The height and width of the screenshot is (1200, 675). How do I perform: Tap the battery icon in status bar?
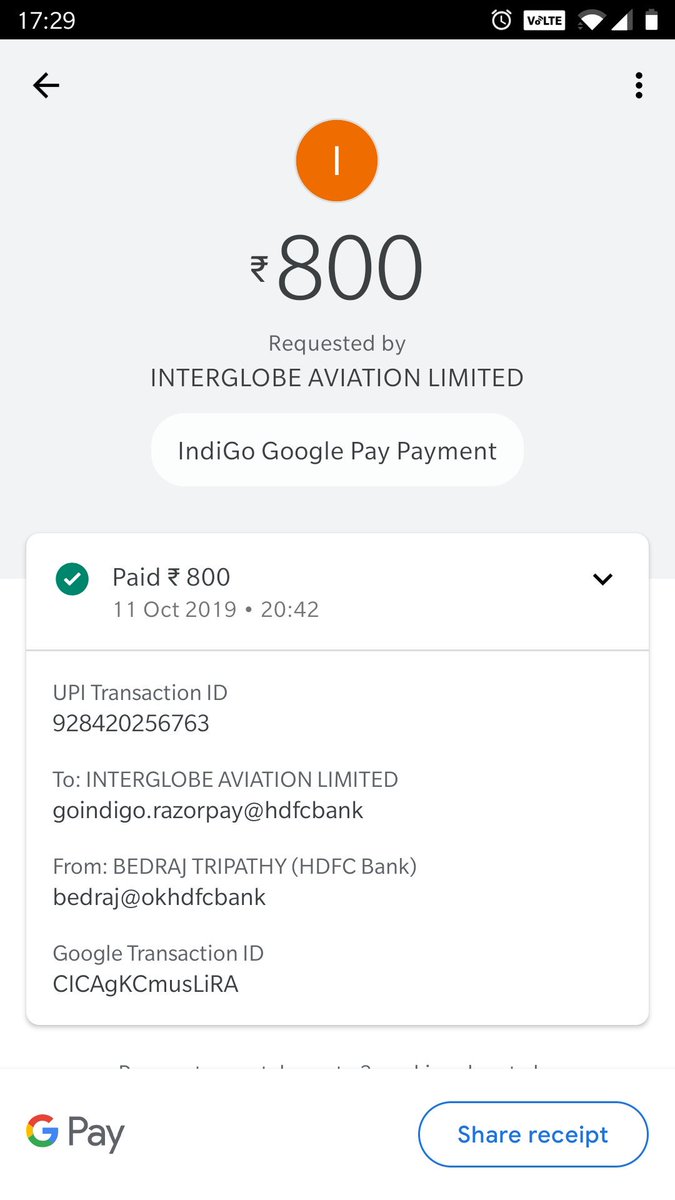point(651,20)
